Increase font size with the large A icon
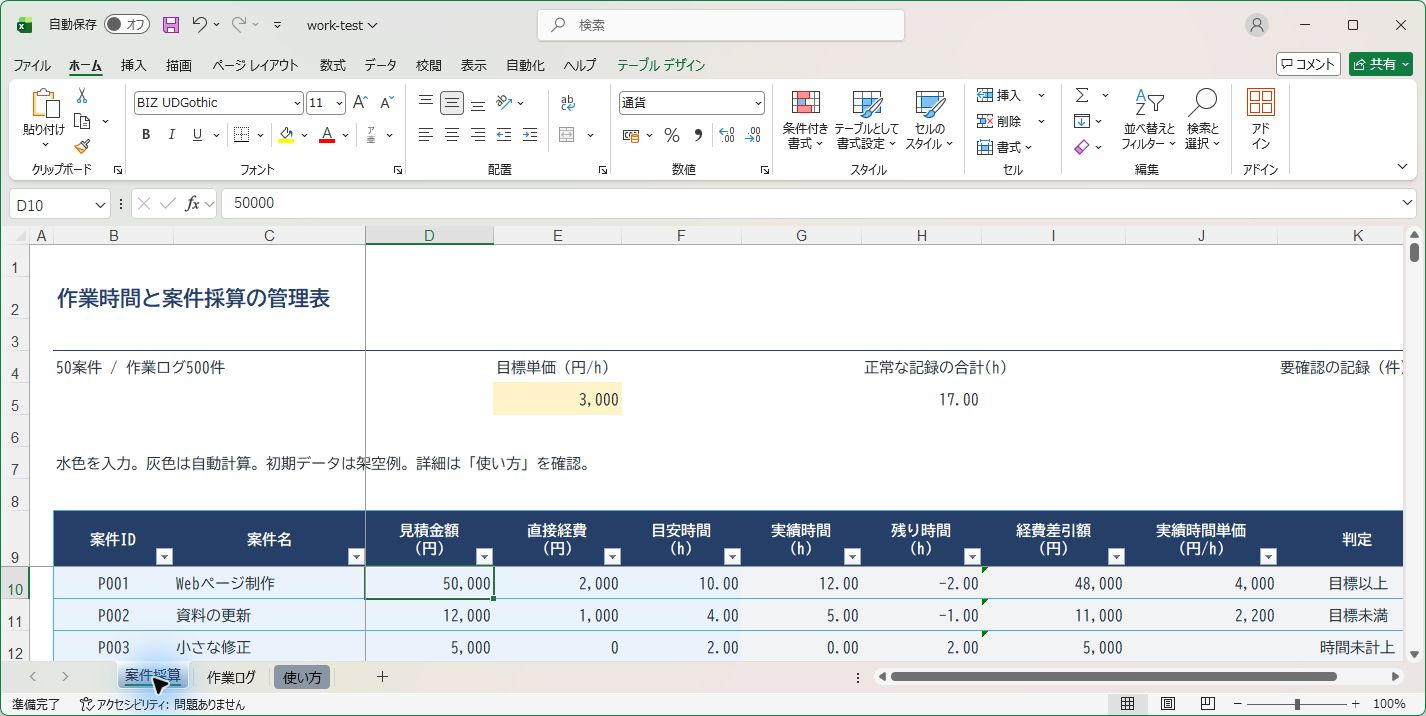The height and width of the screenshot is (716, 1426). click(361, 102)
